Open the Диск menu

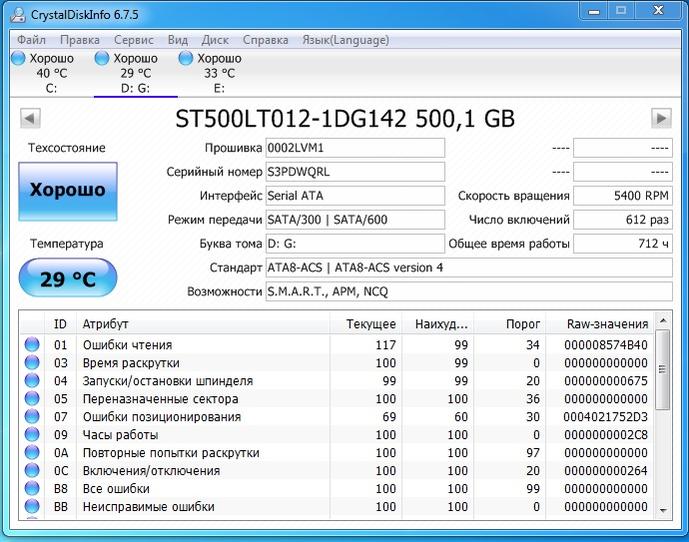pyautogui.click(x=215, y=40)
